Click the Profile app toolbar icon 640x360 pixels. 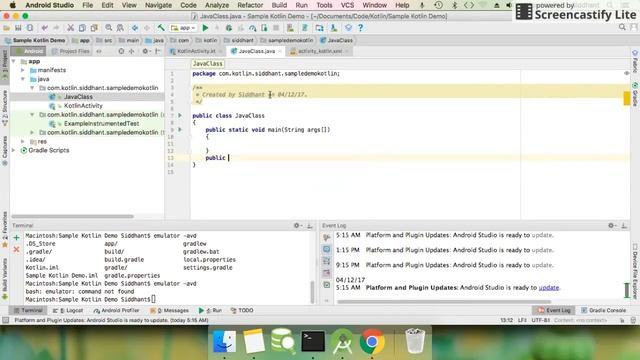253,28
